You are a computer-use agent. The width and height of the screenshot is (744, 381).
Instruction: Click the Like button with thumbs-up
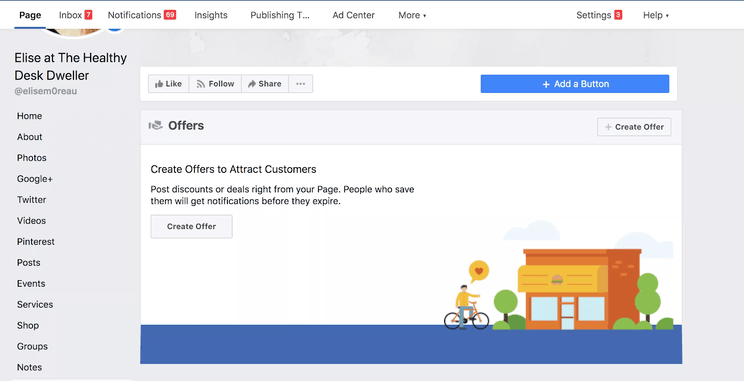coord(168,84)
